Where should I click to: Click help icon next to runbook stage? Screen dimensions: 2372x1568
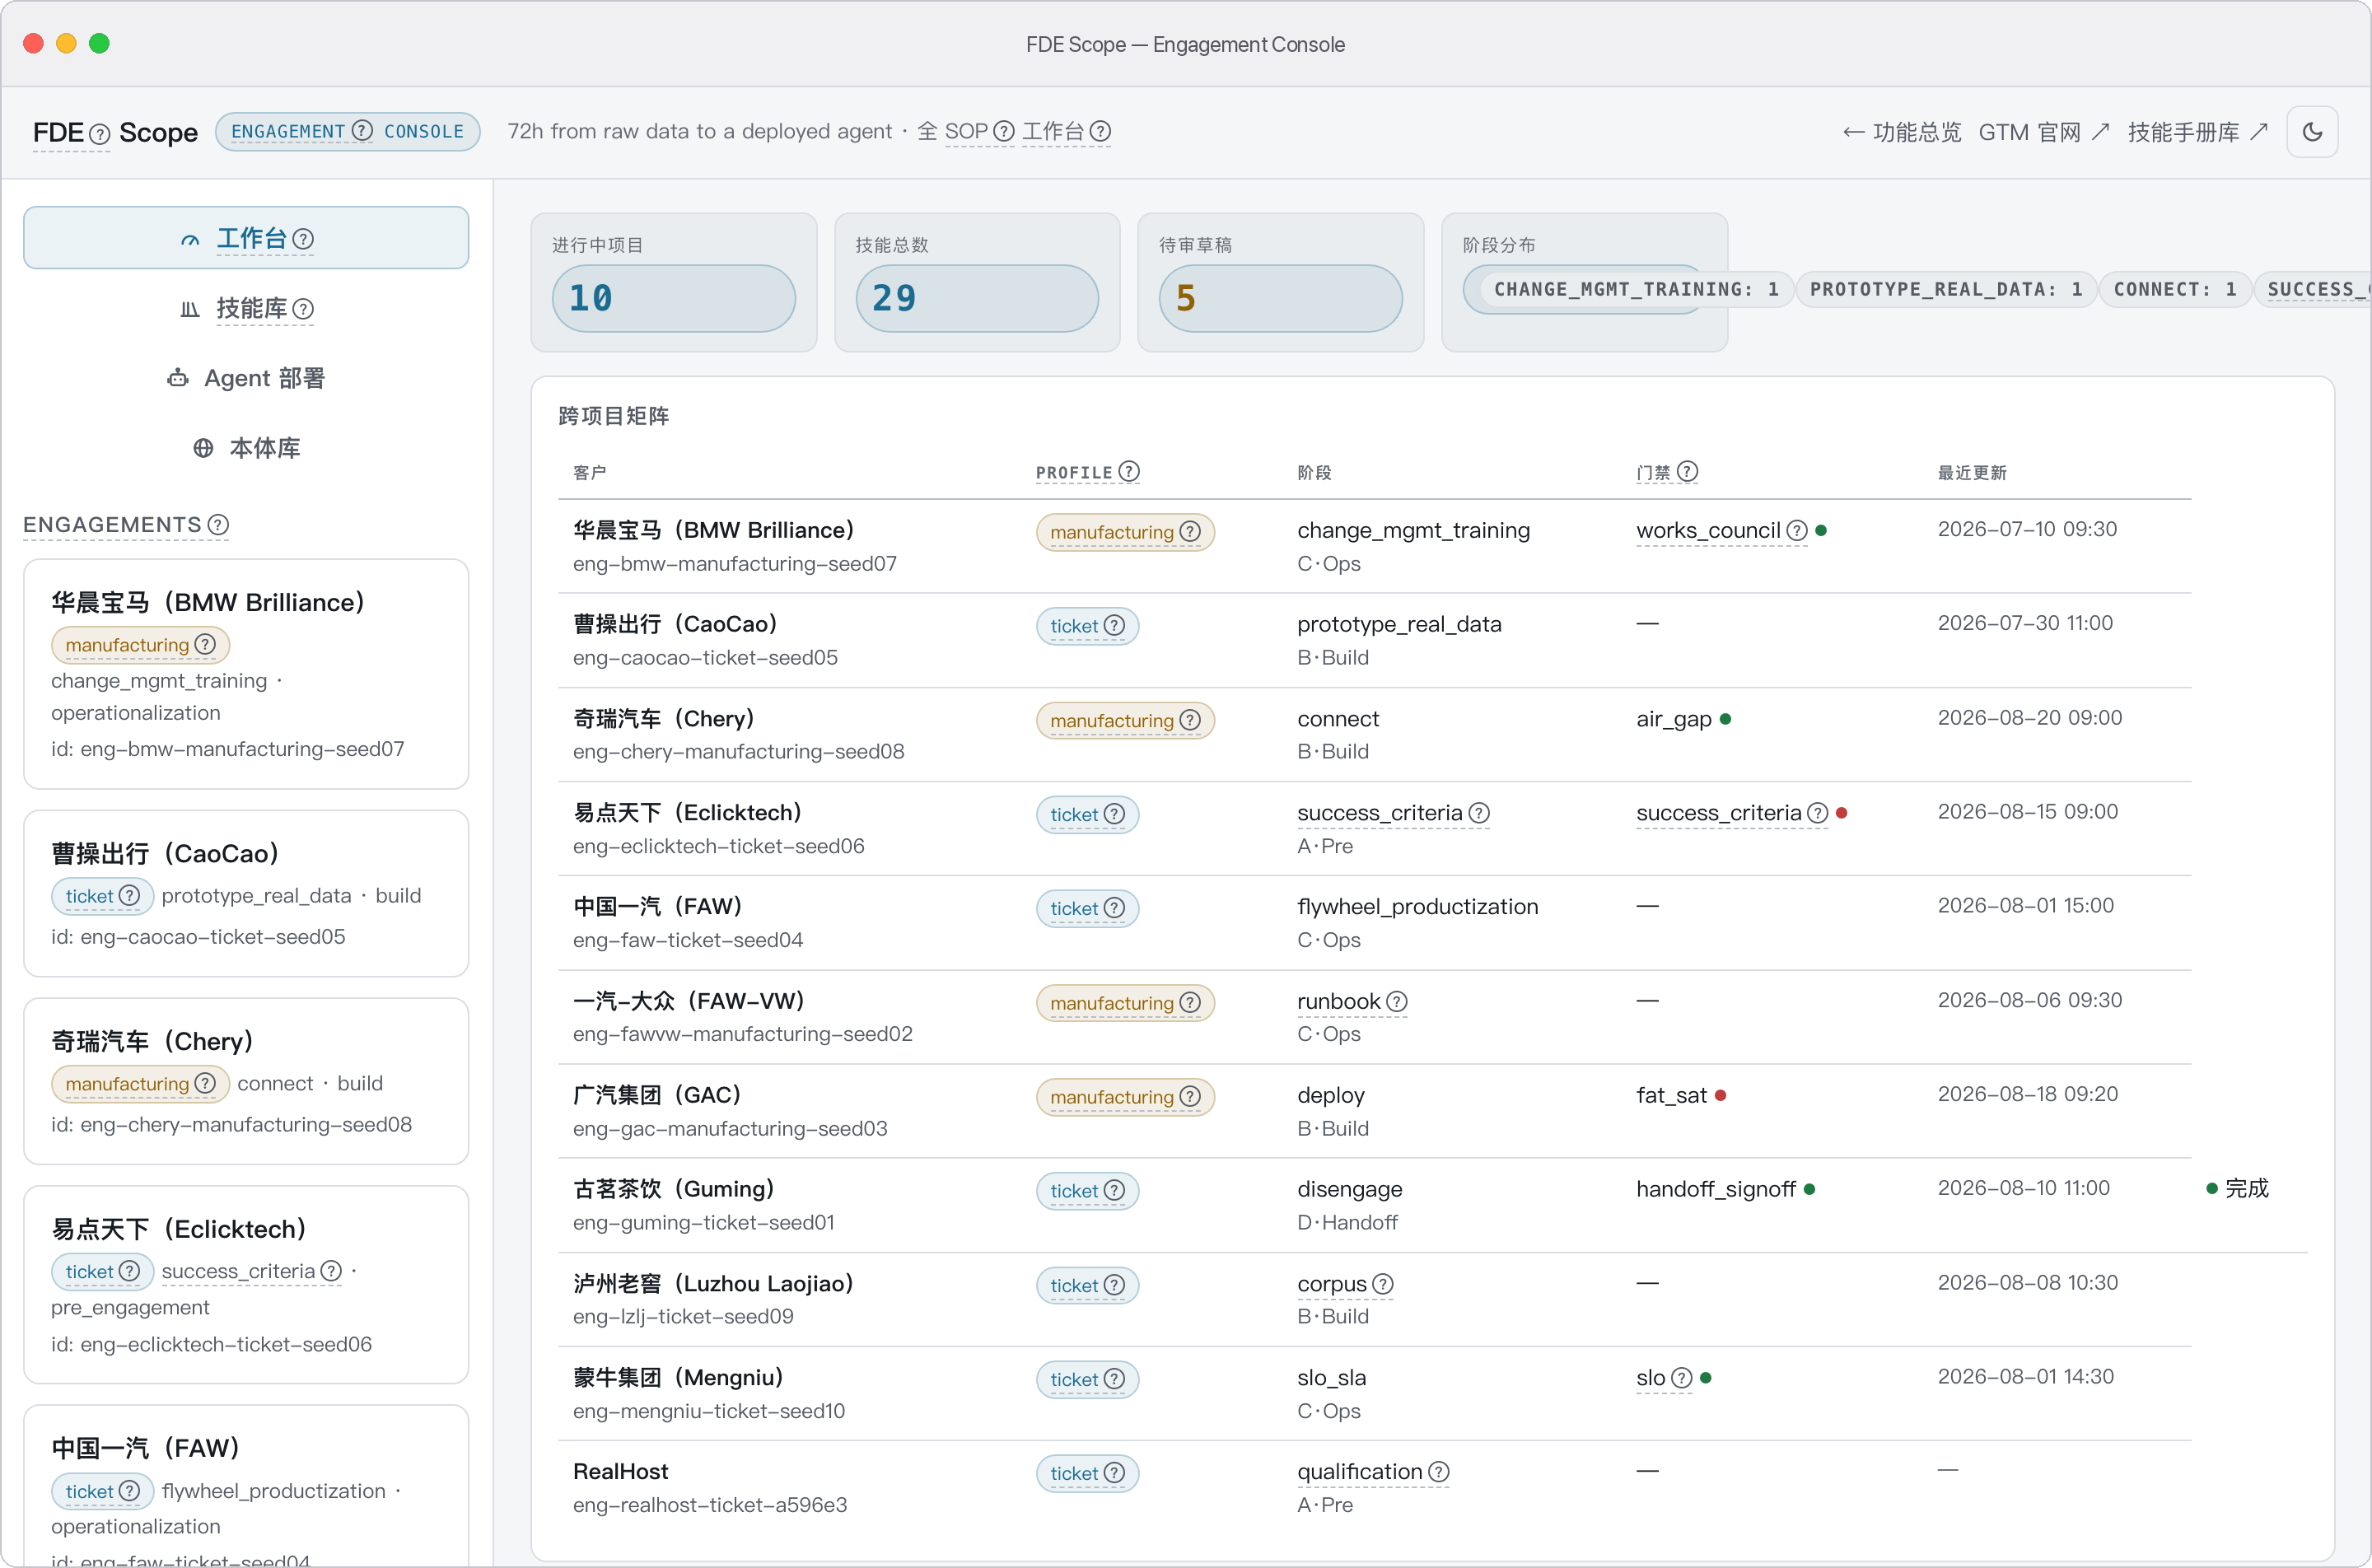click(1397, 1001)
